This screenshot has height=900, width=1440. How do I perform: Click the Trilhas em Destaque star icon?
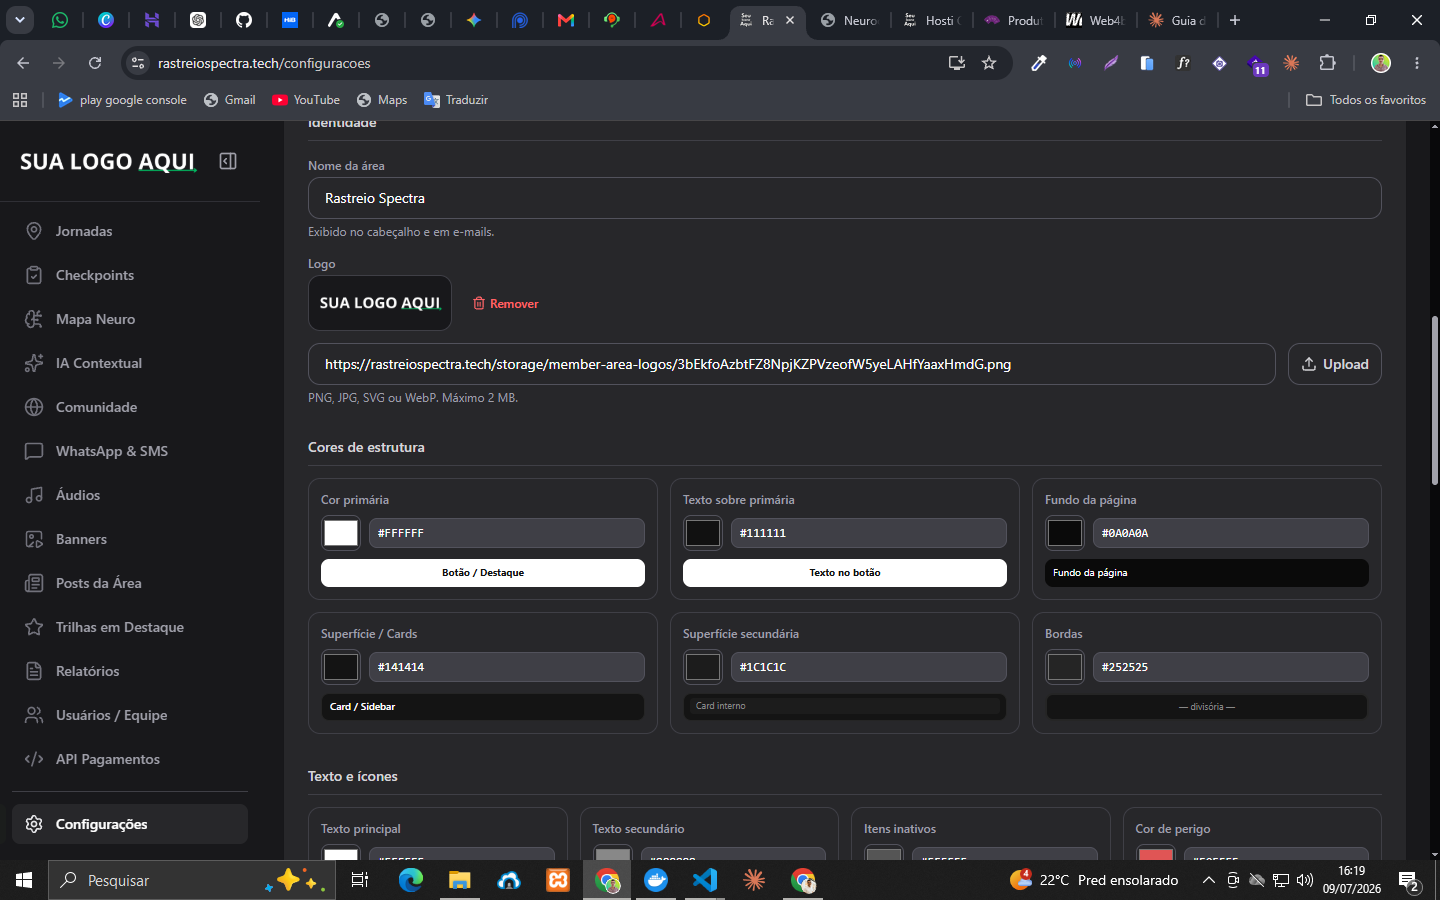[34, 627]
